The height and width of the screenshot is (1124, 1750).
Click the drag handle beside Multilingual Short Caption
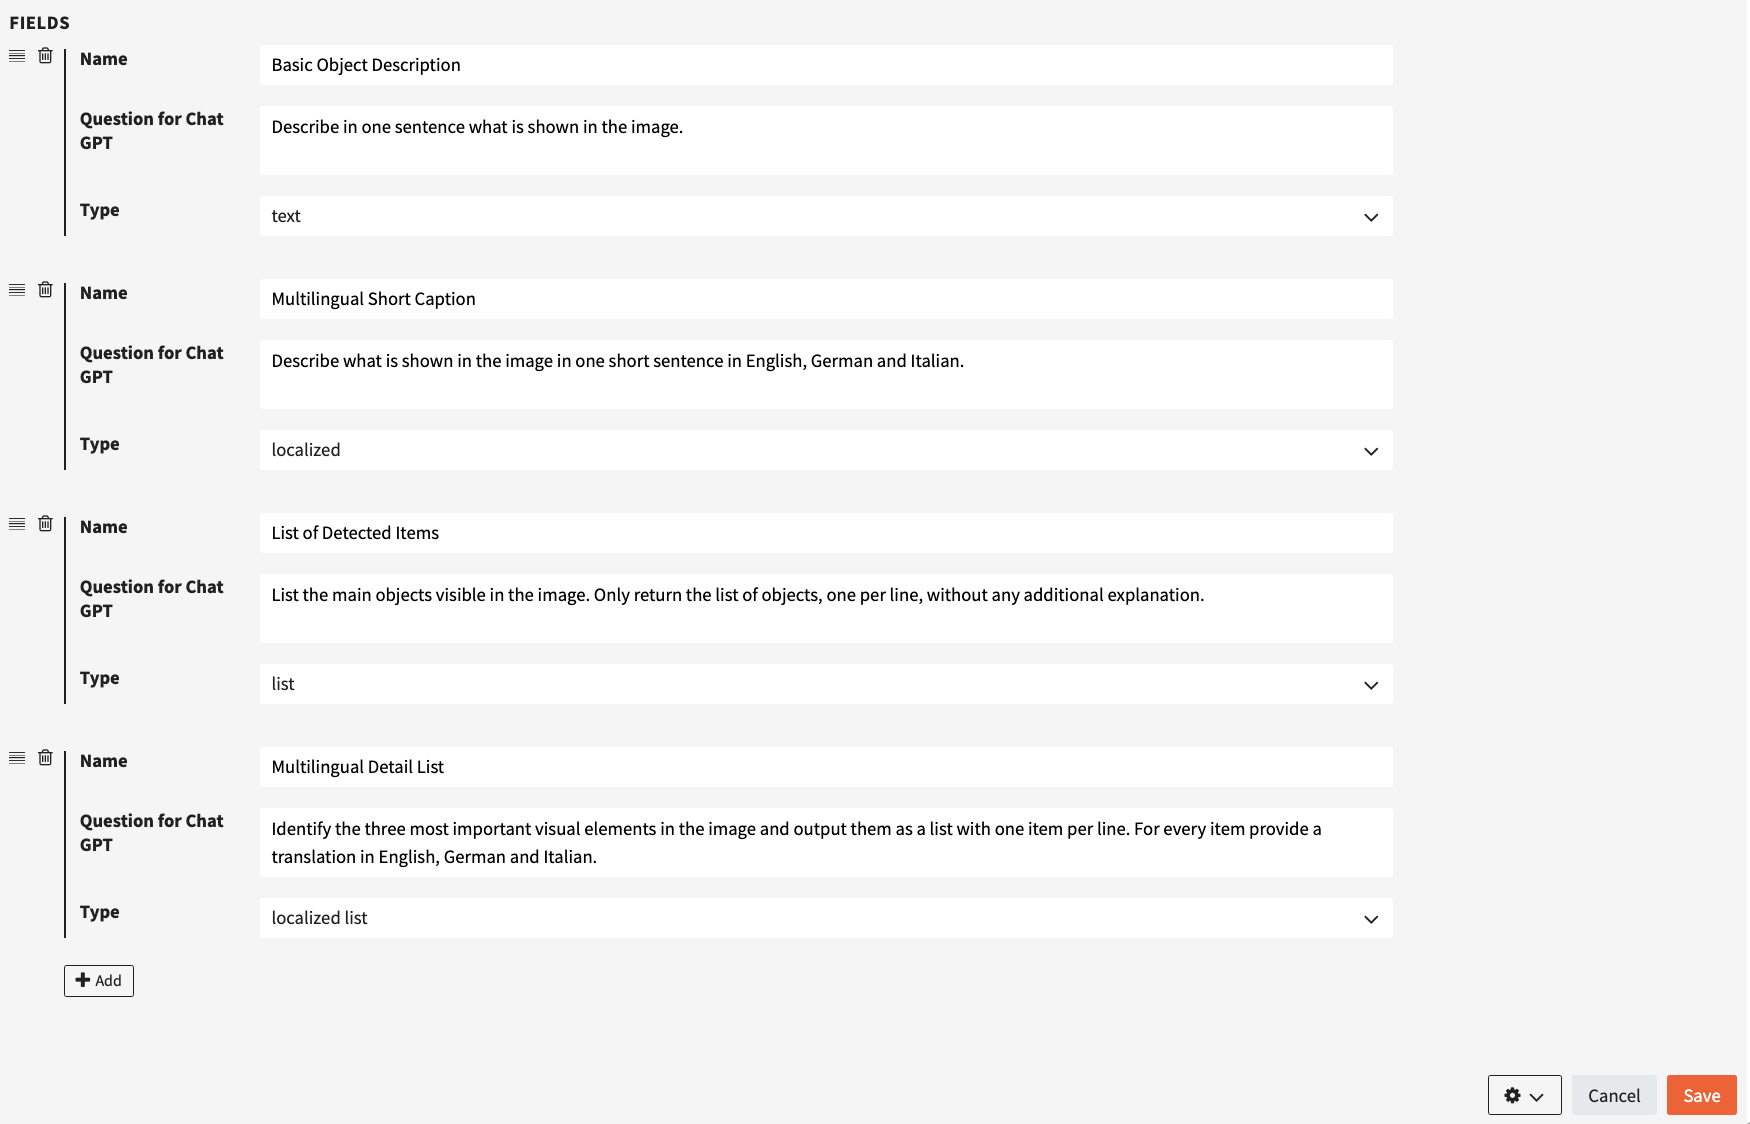pos(16,289)
